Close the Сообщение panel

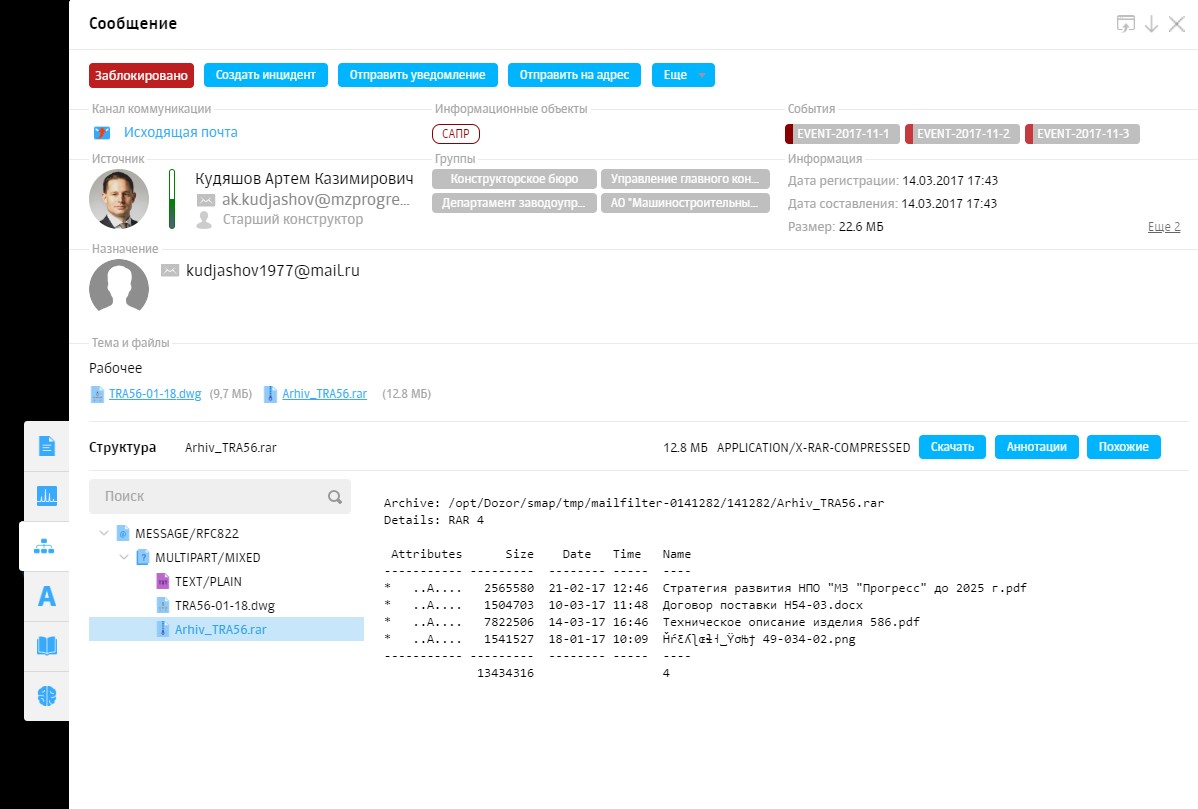pos(1177,24)
